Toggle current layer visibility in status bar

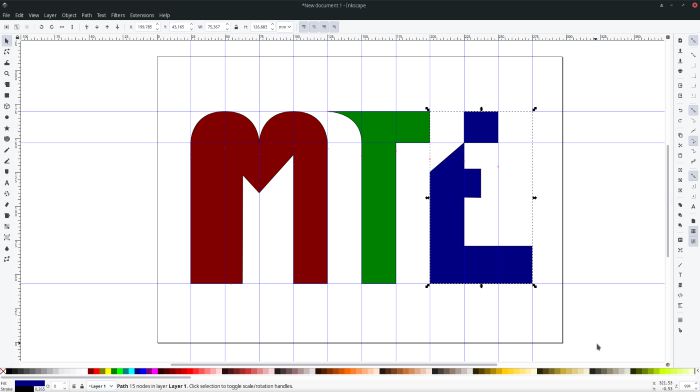coord(74,386)
